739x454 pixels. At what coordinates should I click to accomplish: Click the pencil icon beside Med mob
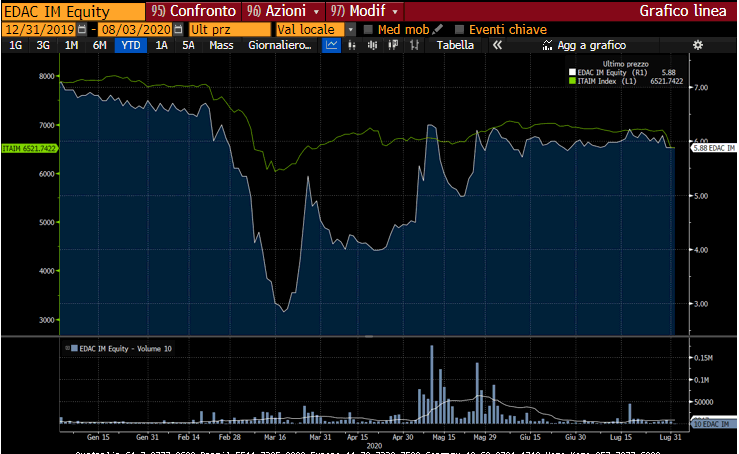(x=438, y=29)
